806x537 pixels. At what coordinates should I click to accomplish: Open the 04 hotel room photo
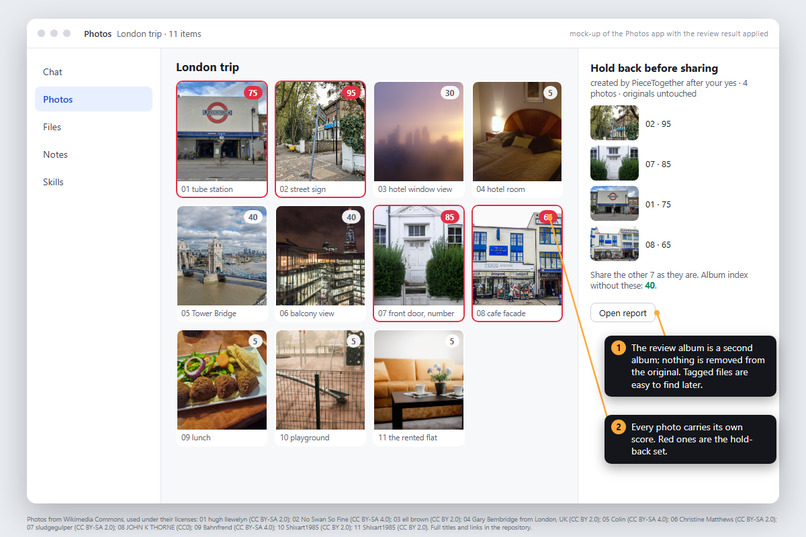click(x=517, y=132)
